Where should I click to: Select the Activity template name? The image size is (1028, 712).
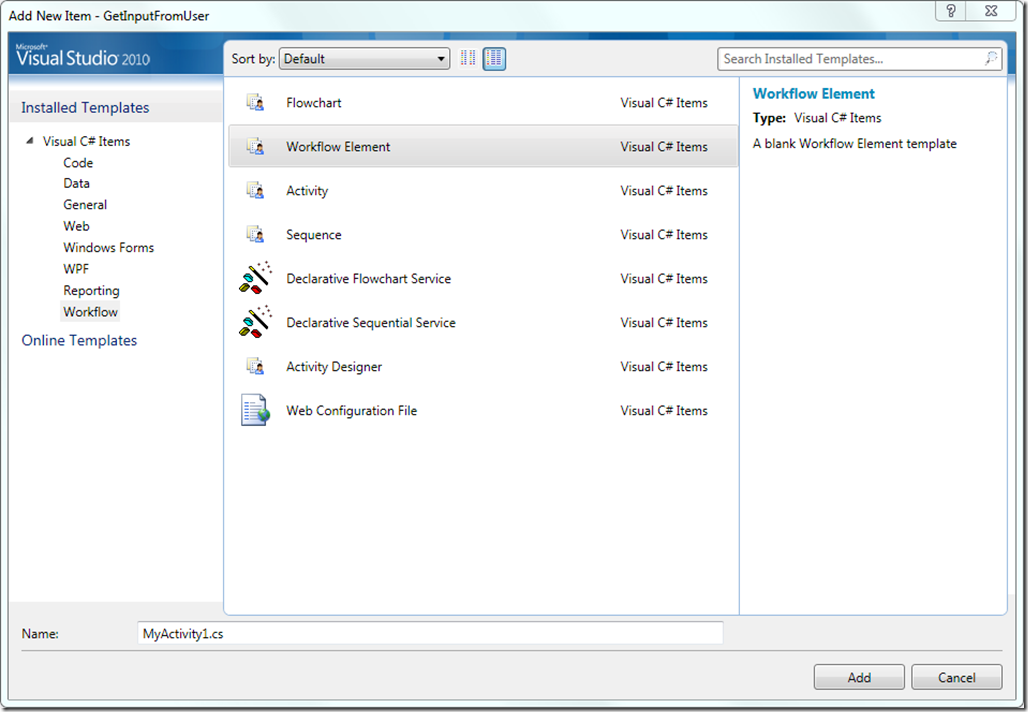coord(307,191)
